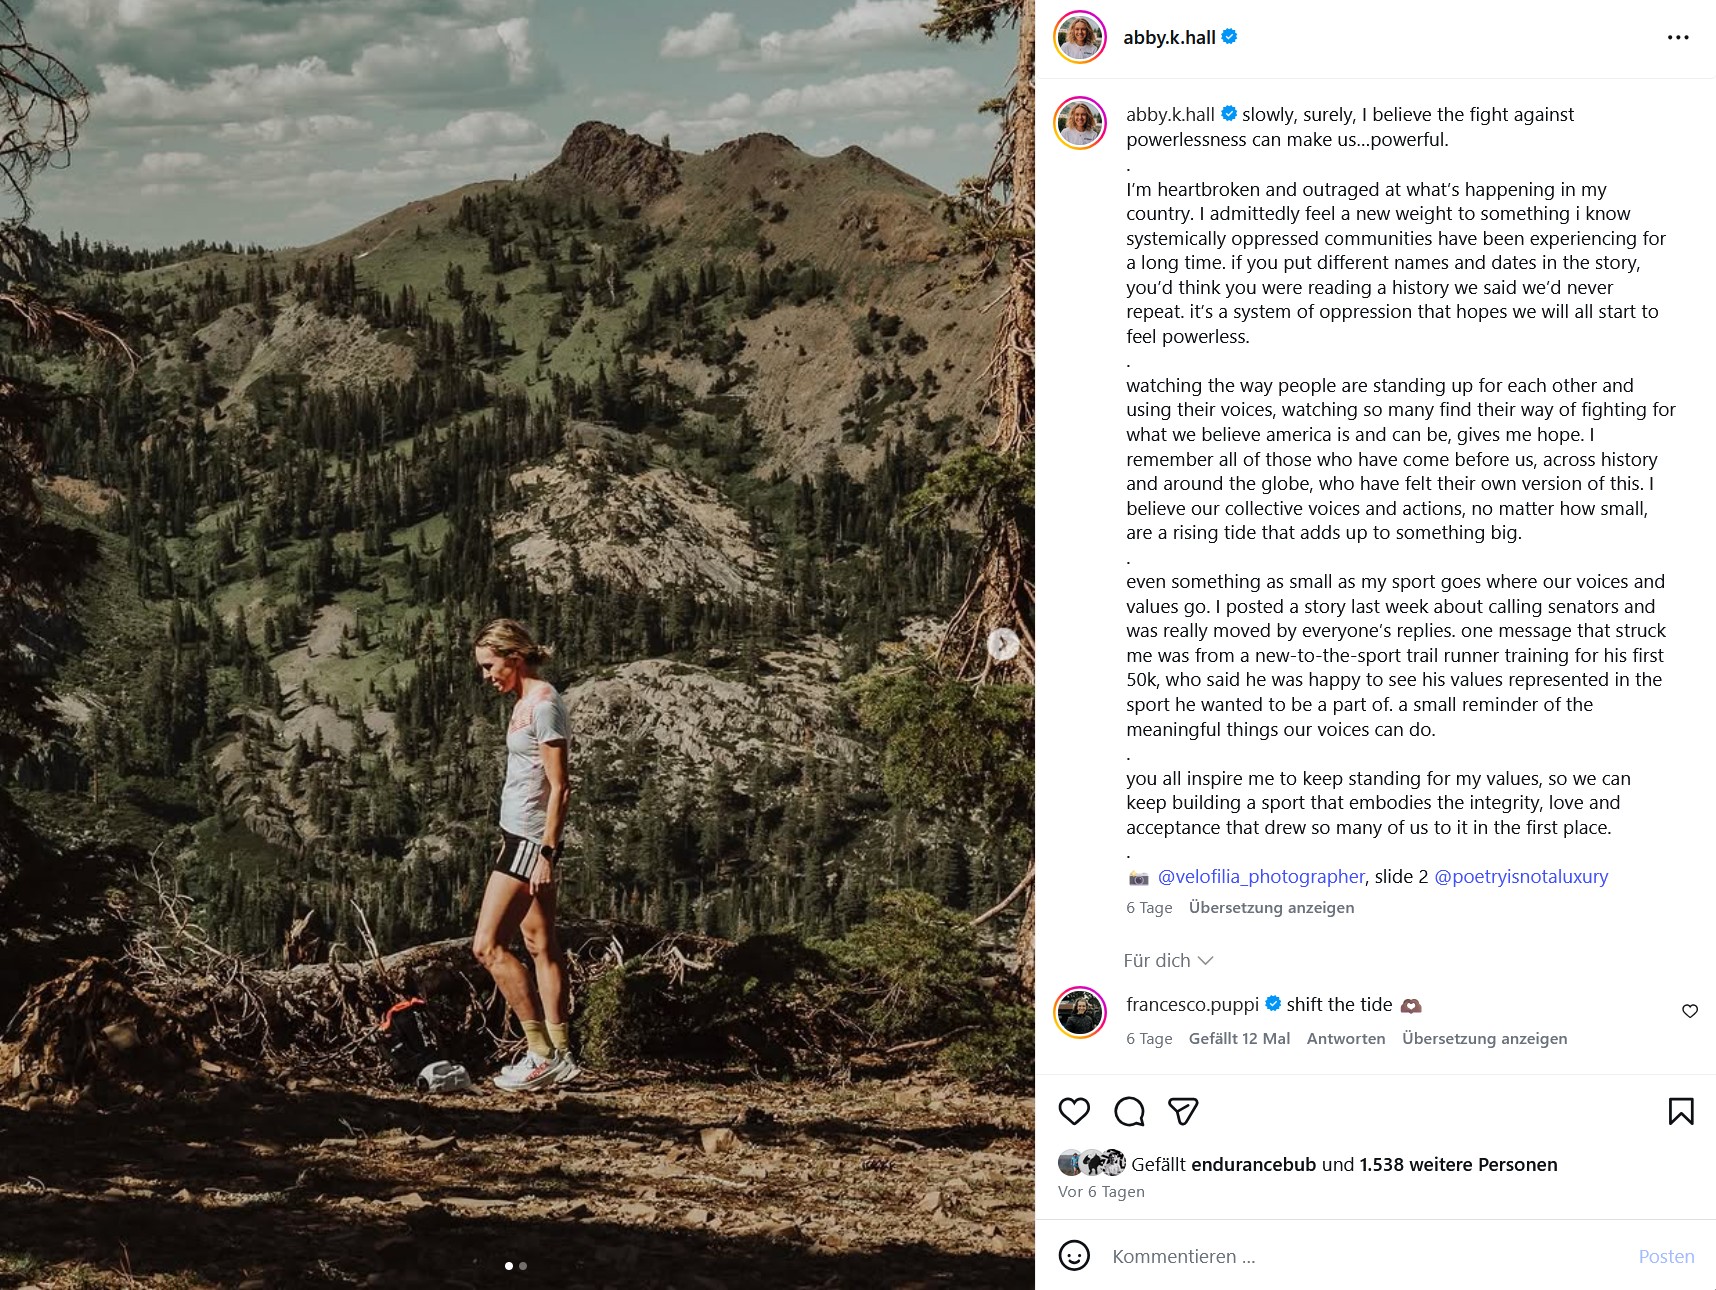1716x1290 pixels.
Task: Show translation of the post caption
Action: point(1271,907)
